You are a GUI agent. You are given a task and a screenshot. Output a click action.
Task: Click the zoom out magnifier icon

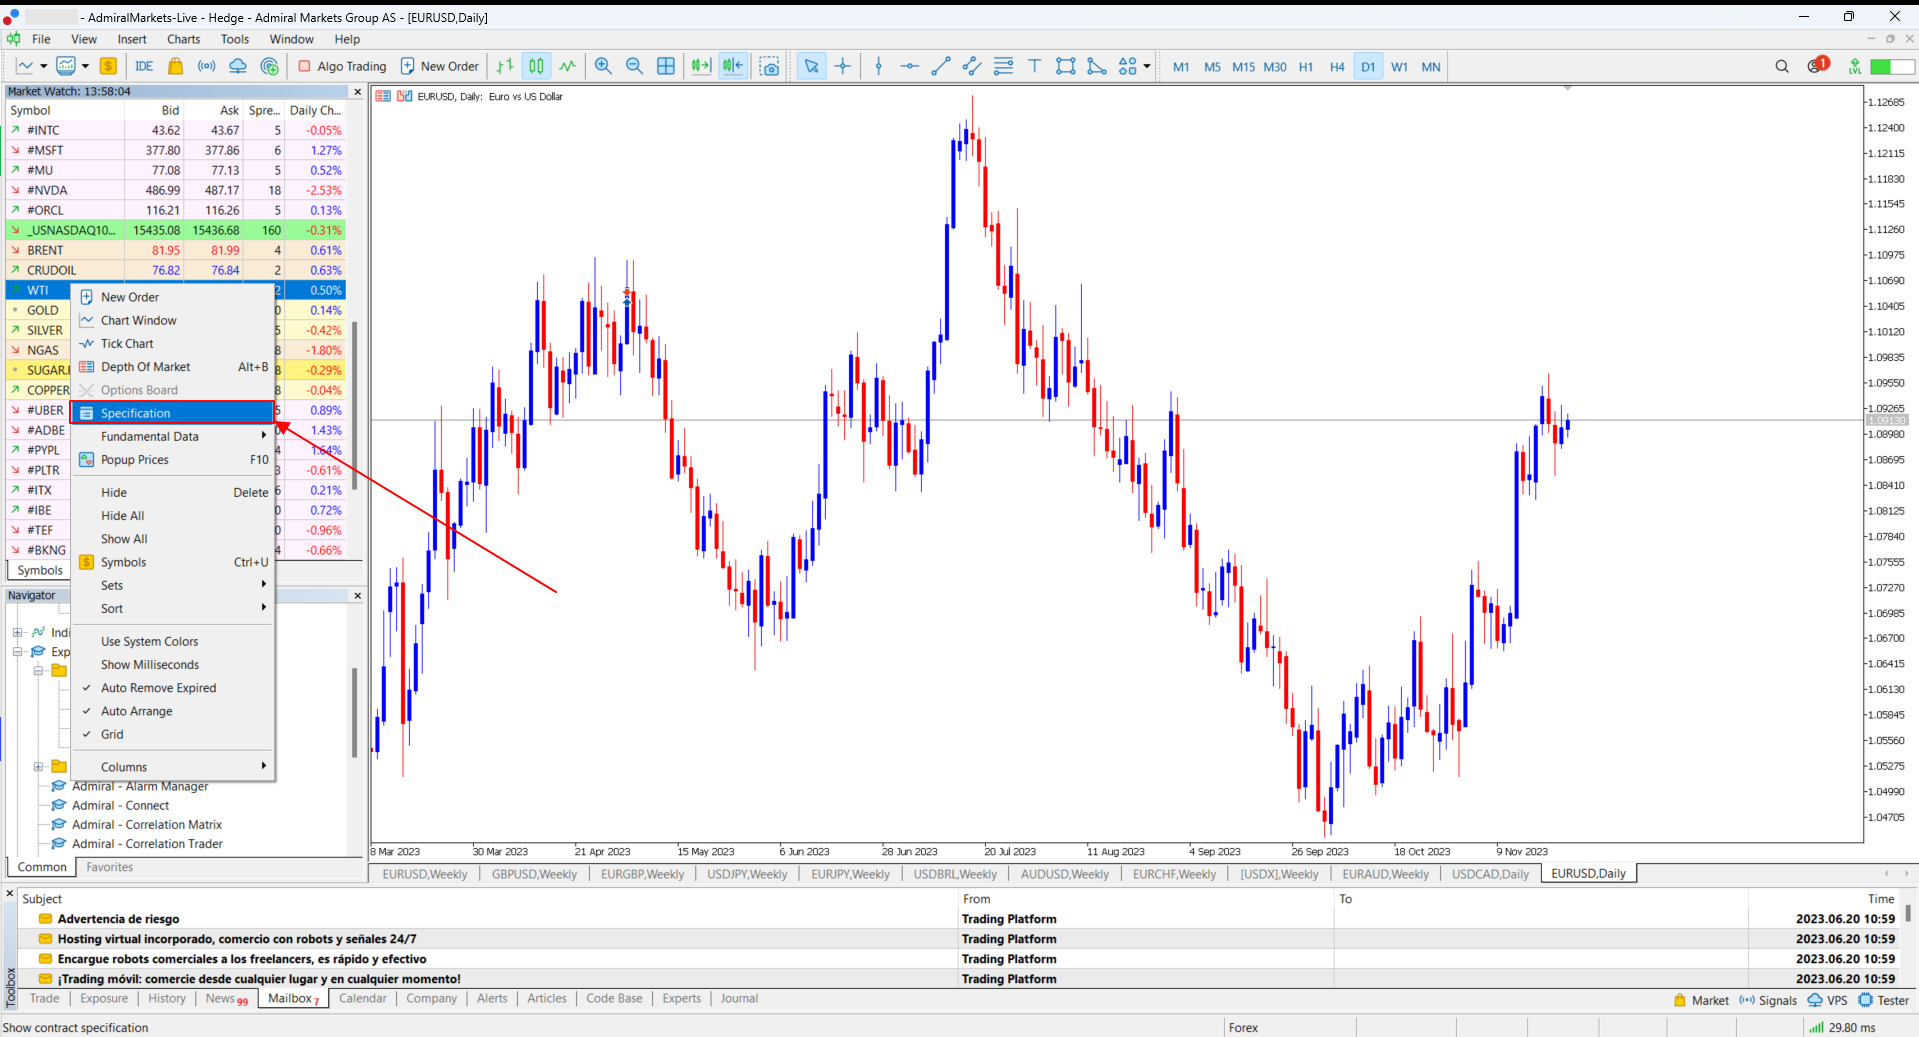click(x=634, y=66)
